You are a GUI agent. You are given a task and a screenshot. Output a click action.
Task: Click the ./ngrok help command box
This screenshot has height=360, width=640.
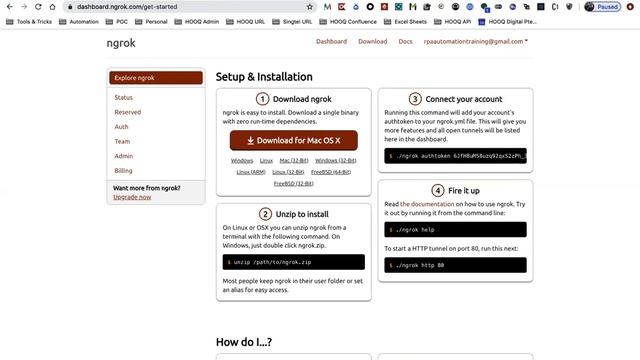(x=455, y=229)
